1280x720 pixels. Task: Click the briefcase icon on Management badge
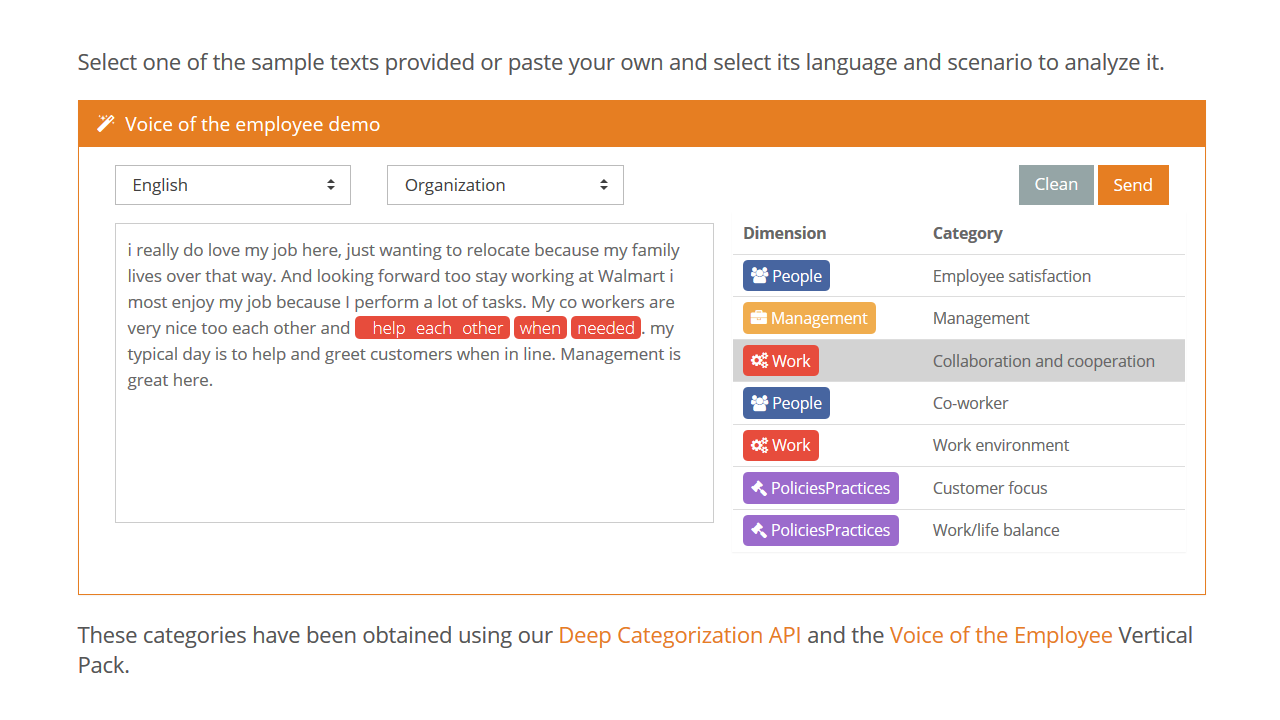(759, 318)
